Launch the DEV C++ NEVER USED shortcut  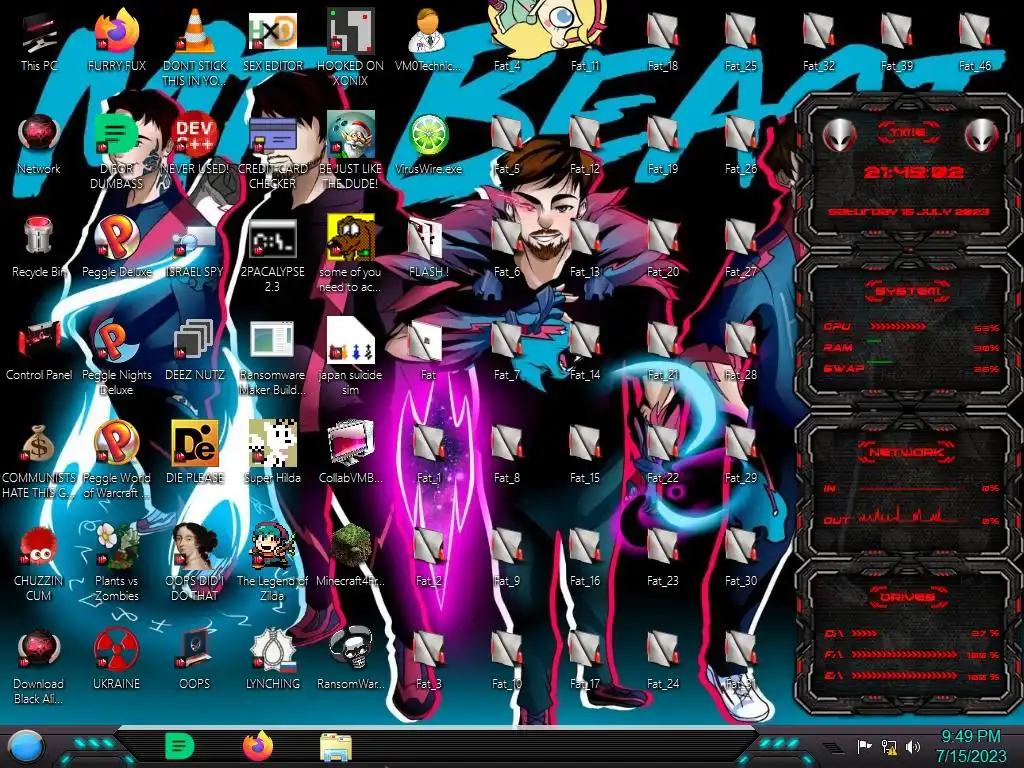click(195, 144)
